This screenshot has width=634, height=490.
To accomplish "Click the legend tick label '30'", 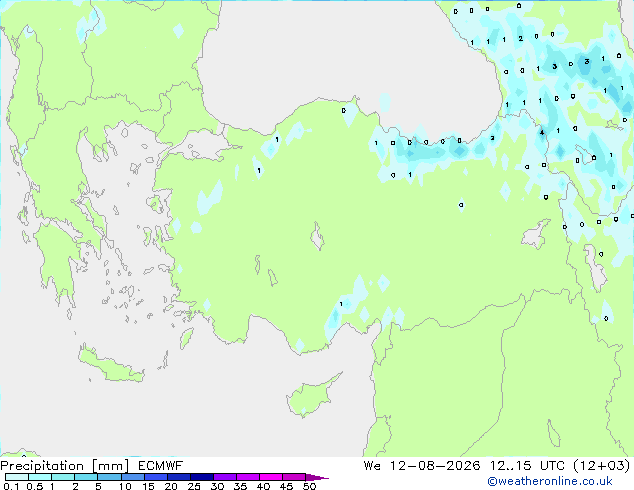I will click(x=217, y=486).
